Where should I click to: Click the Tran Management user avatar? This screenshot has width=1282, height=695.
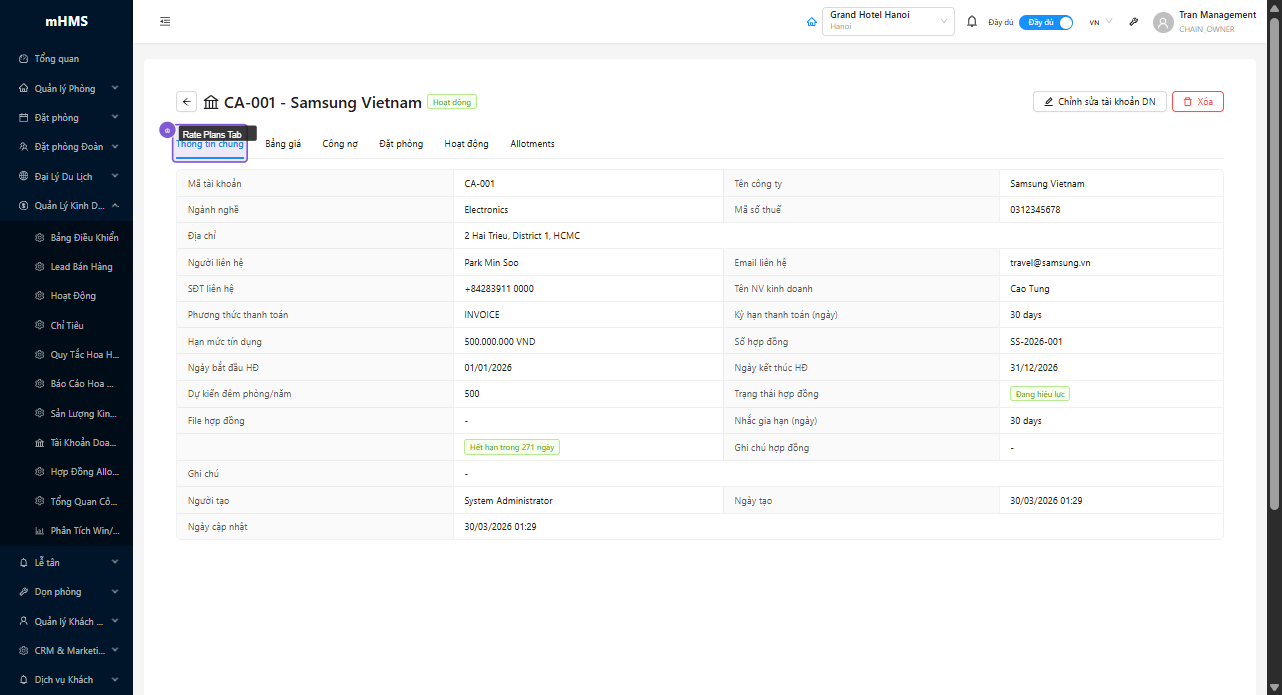coord(1162,22)
